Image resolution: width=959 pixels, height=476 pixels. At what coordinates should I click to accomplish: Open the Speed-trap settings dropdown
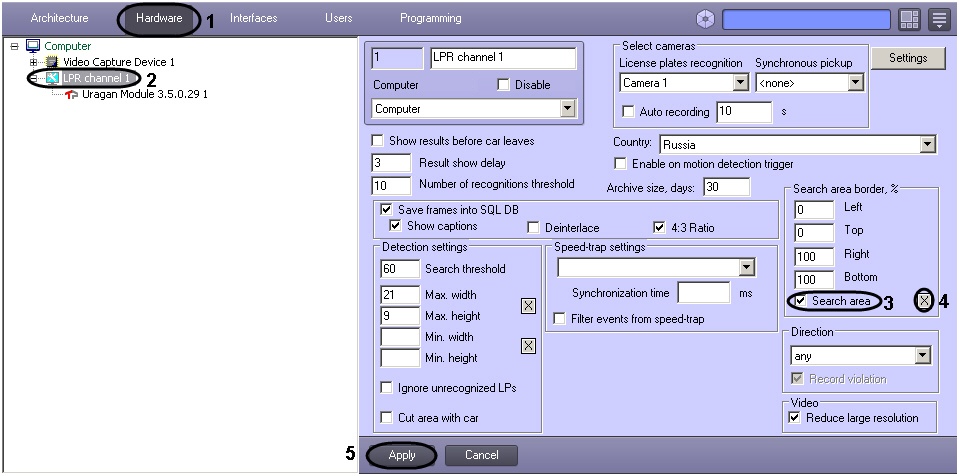coord(656,267)
